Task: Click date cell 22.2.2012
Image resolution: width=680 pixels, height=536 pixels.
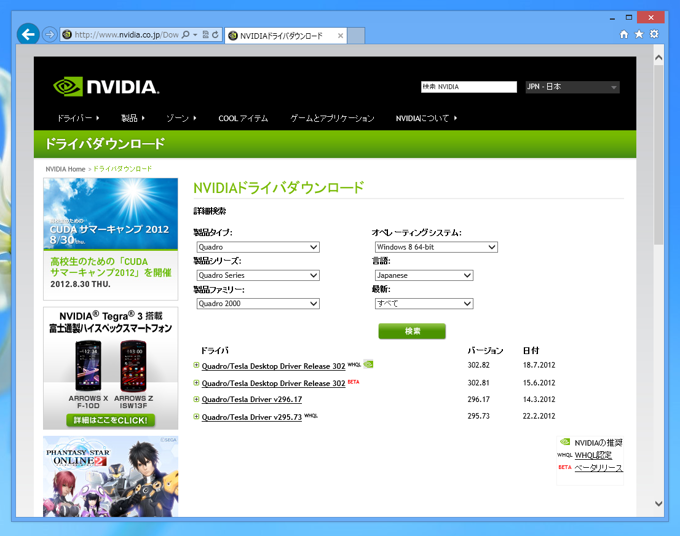Action: click(539, 416)
